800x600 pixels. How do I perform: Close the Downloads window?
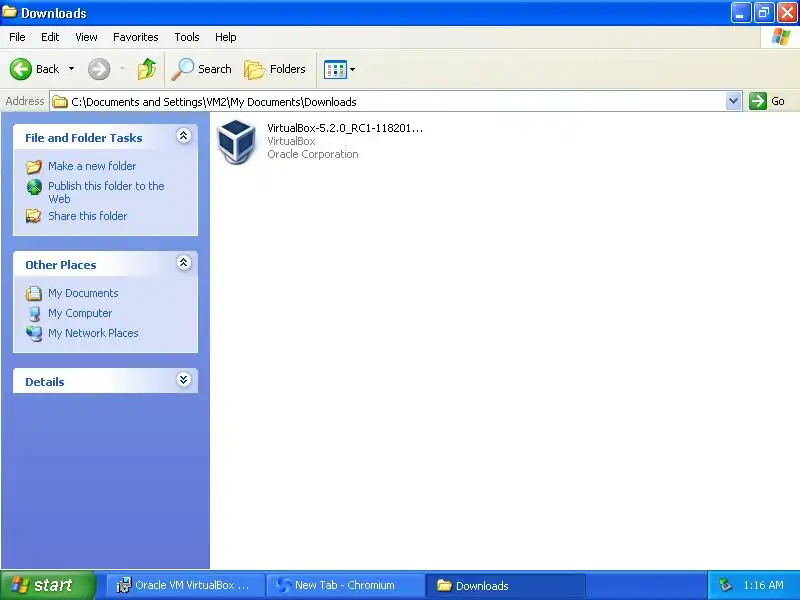[x=787, y=13]
